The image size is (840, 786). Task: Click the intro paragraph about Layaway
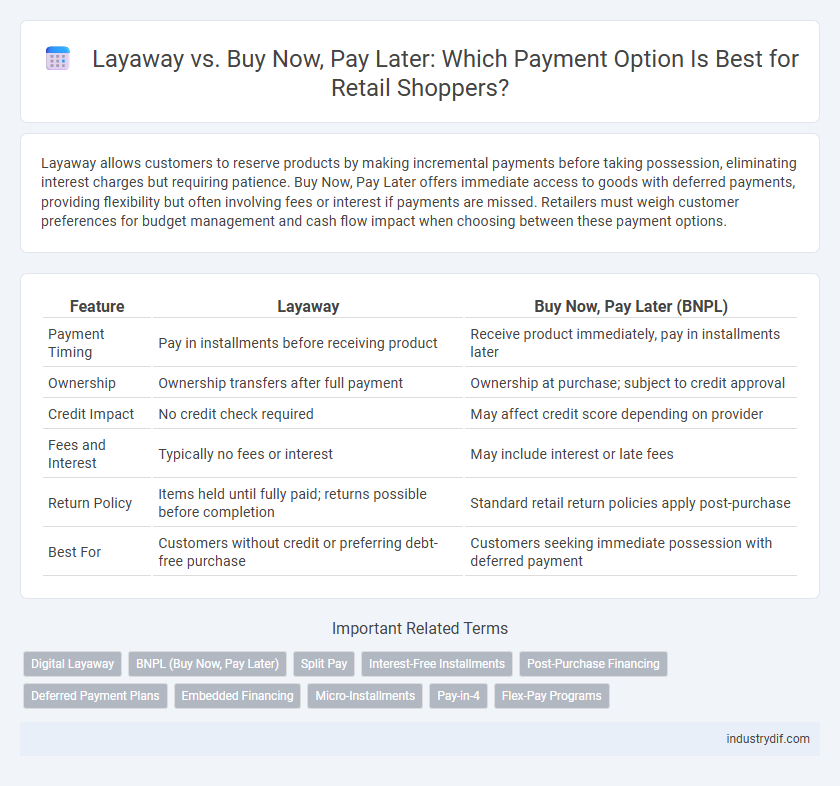[417, 192]
